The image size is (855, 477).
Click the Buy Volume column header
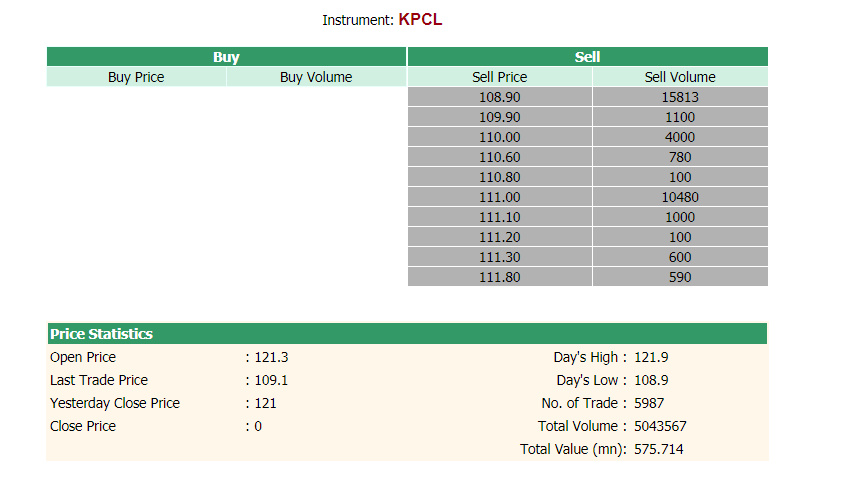coord(316,77)
